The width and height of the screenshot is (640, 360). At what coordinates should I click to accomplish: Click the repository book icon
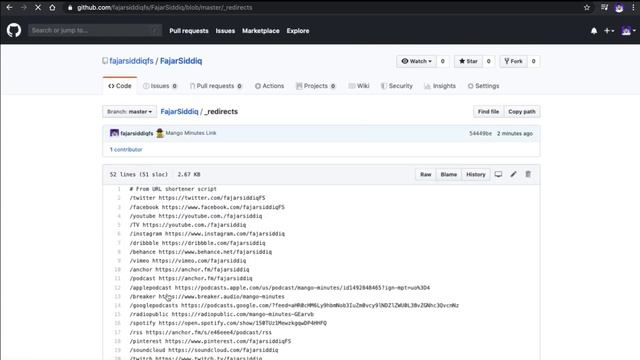pos(105,61)
